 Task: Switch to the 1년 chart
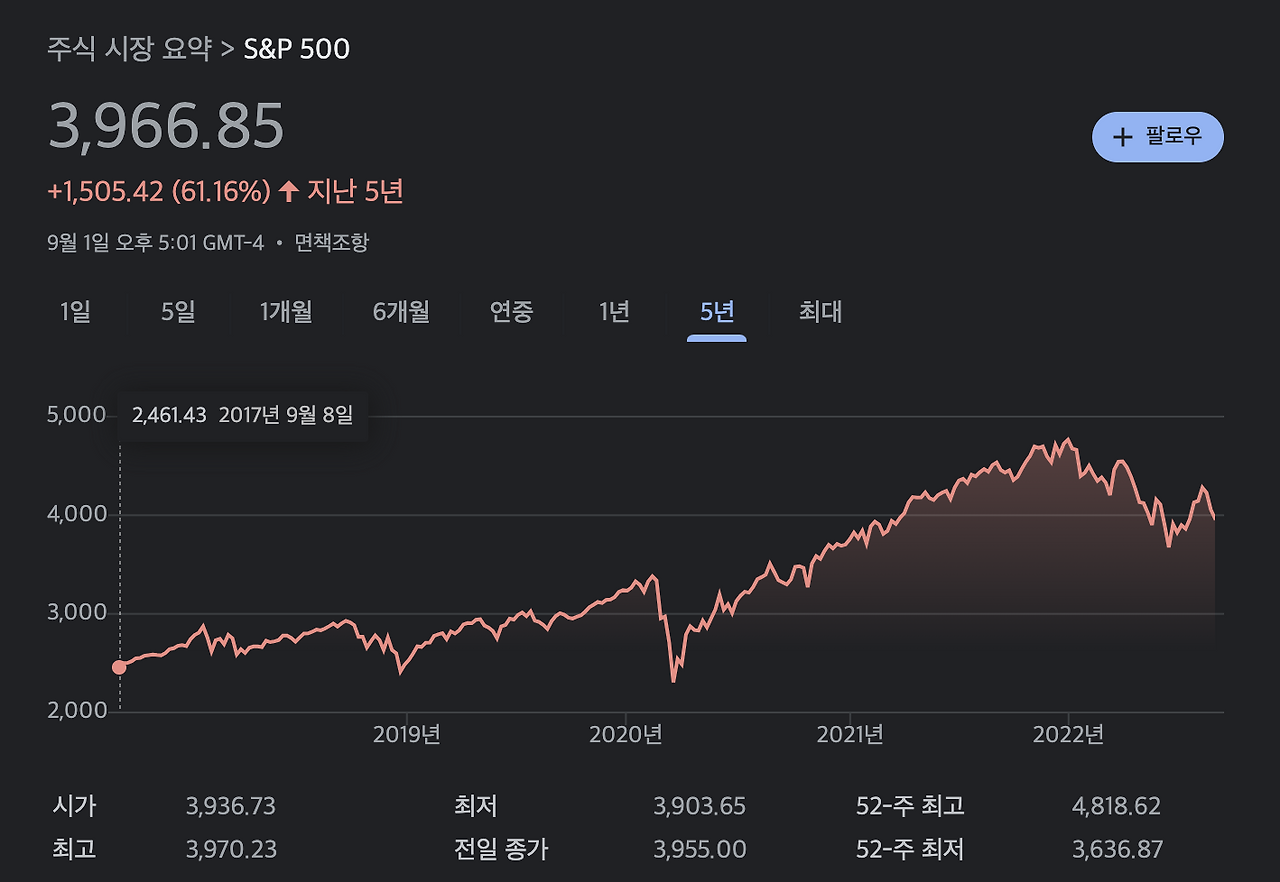click(611, 312)
